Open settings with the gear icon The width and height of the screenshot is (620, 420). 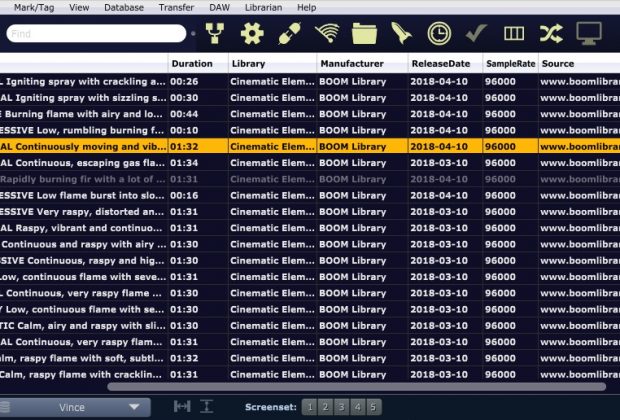[x=251, y=34]
